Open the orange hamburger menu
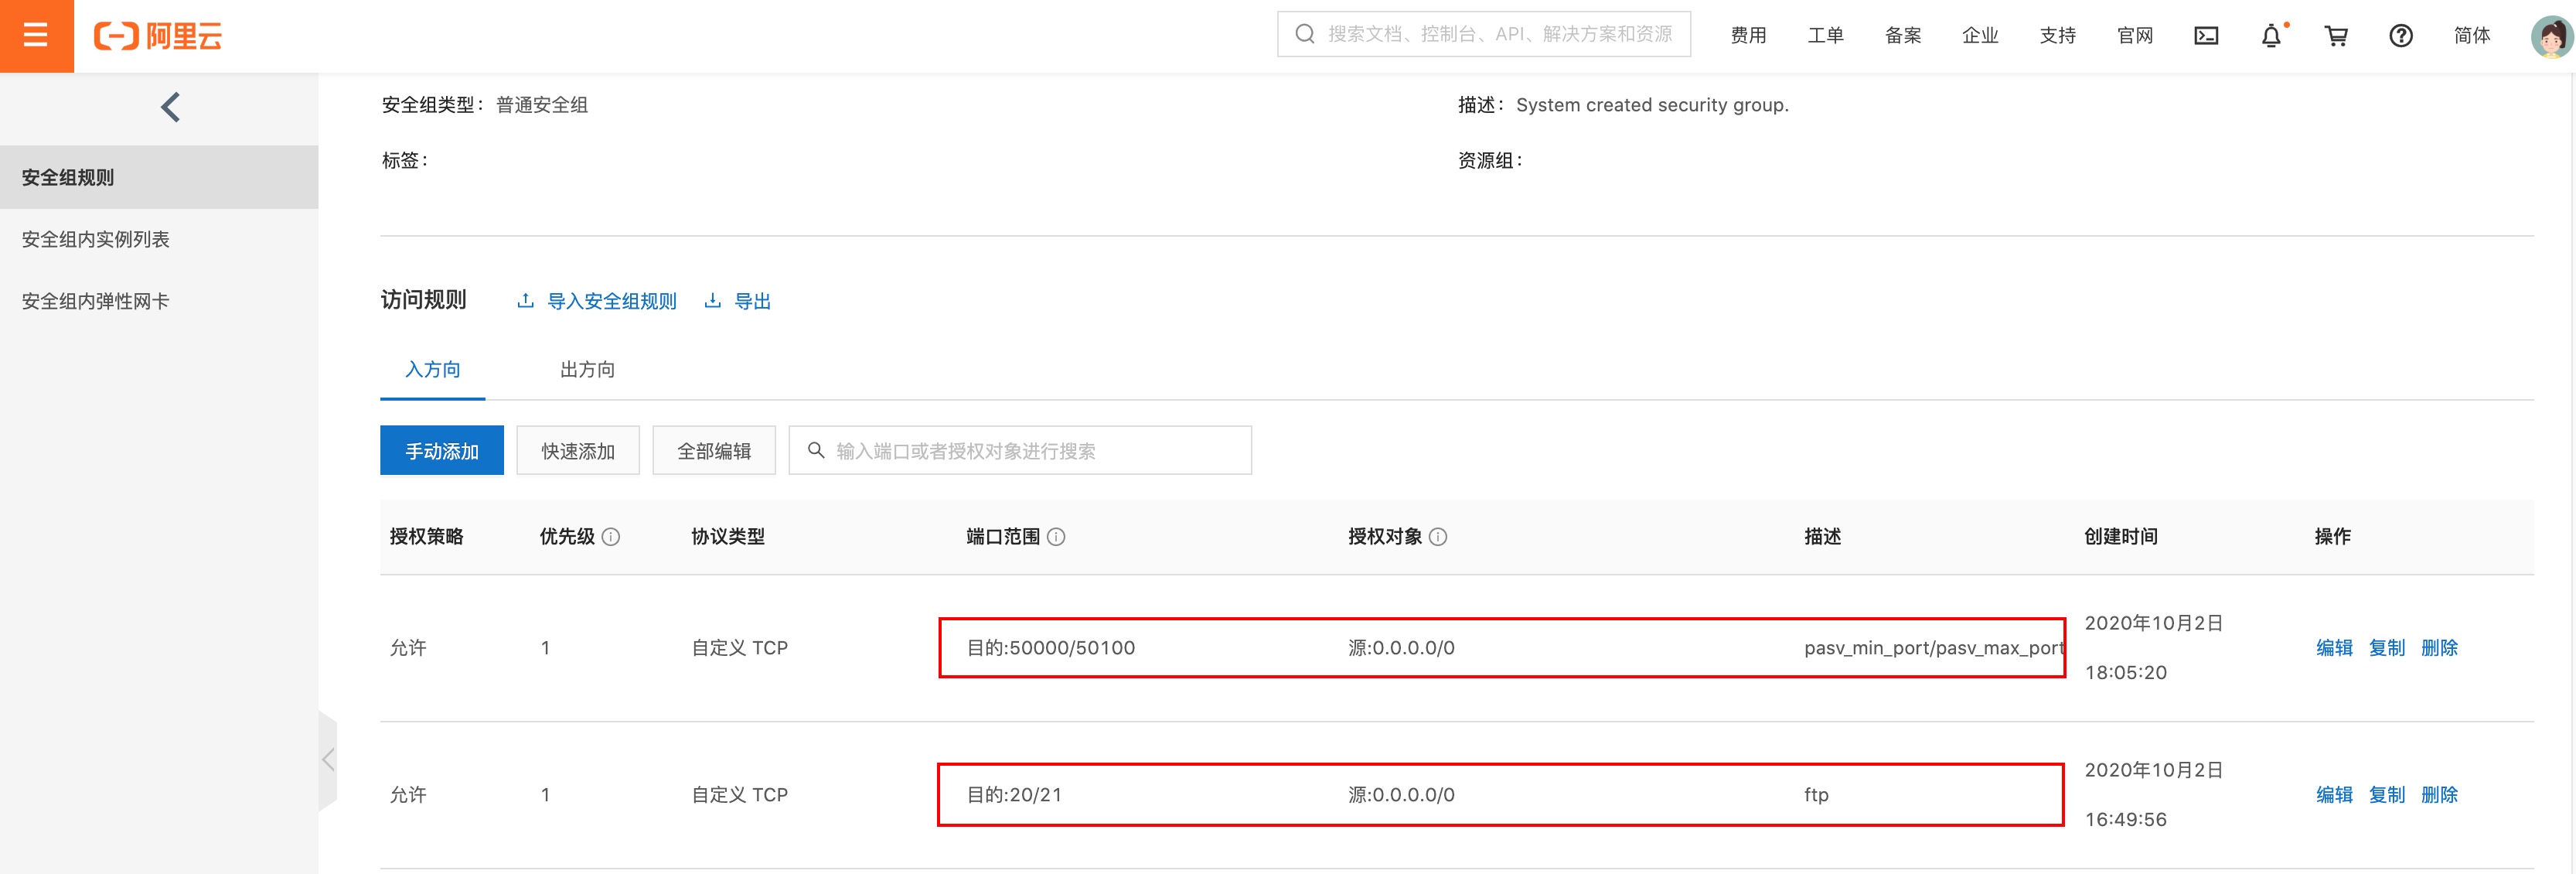The width and height of the screenshot is (2576, 874). coord(36,36)
